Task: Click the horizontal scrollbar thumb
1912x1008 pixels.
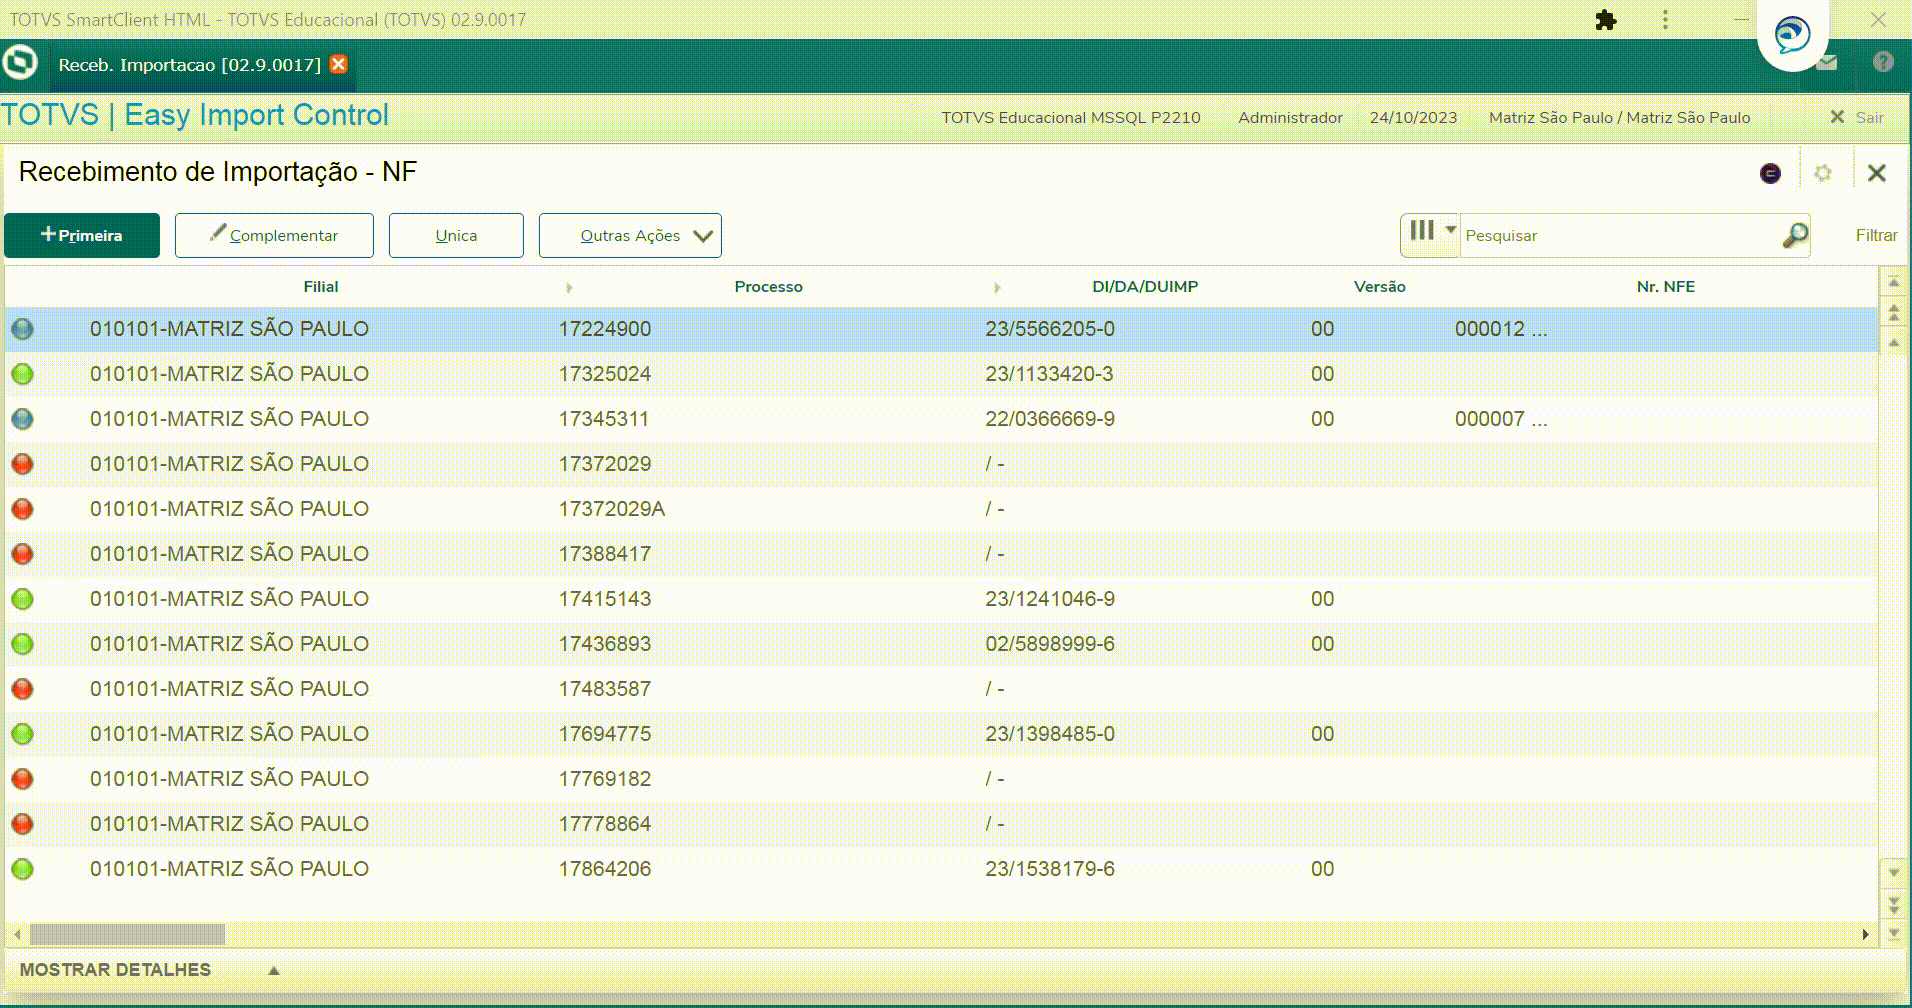Action: point(127,934)
